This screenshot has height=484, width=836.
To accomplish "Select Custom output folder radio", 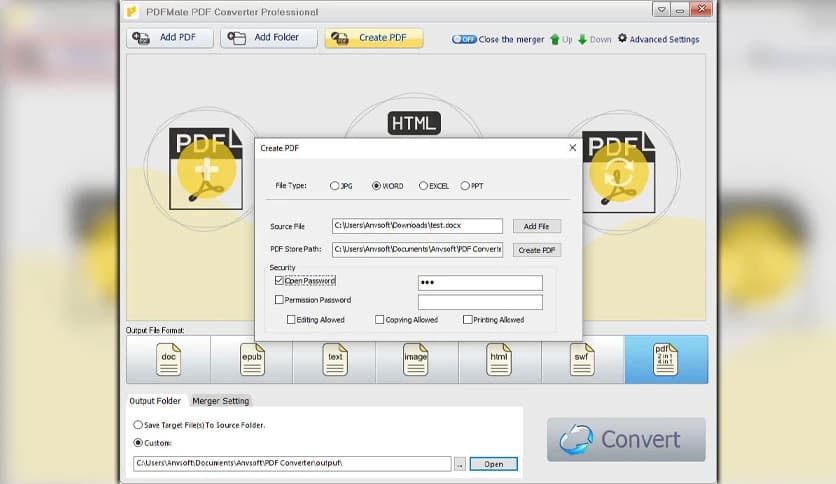I will 138,442.
